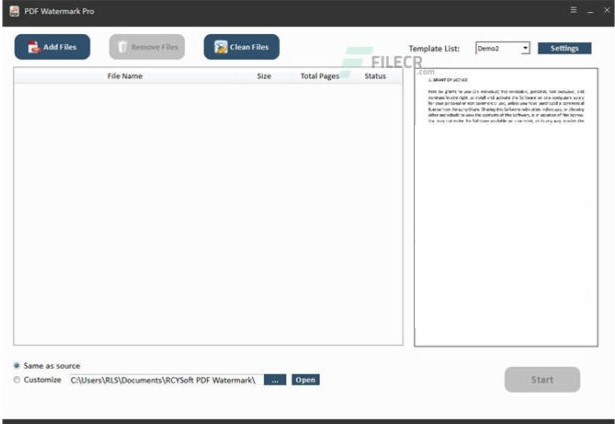Click the Add Files button
Screen dimensions: 615x424
52,47
